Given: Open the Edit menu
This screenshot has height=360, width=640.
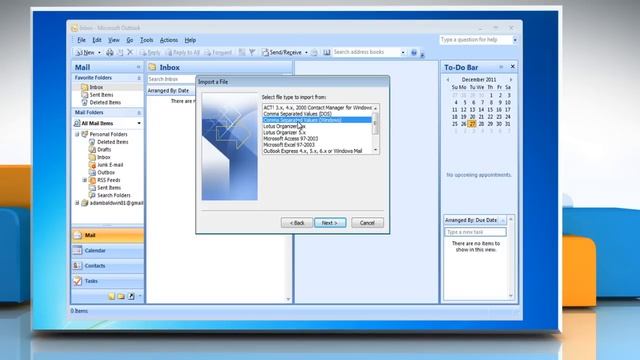Looking at the screenshot, I should (97, 40).
